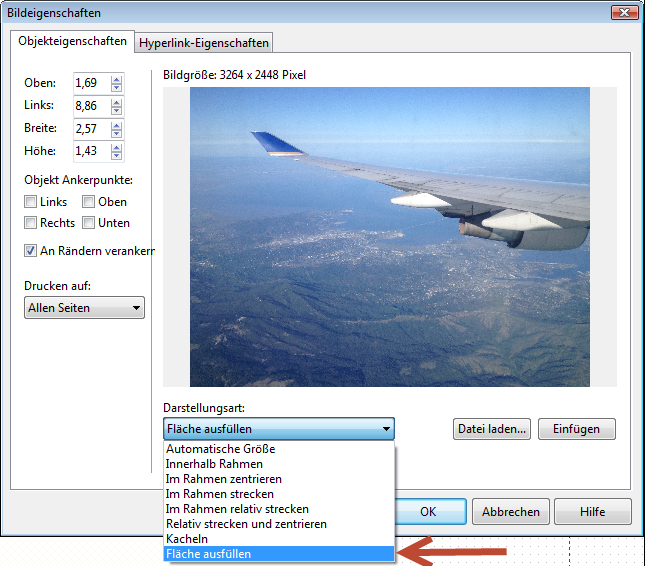The height and width of the screenshot is (566, 645).
Task: Decrease the Links value with down arrow
Action: pyautogui.click(x=117, y=110)
